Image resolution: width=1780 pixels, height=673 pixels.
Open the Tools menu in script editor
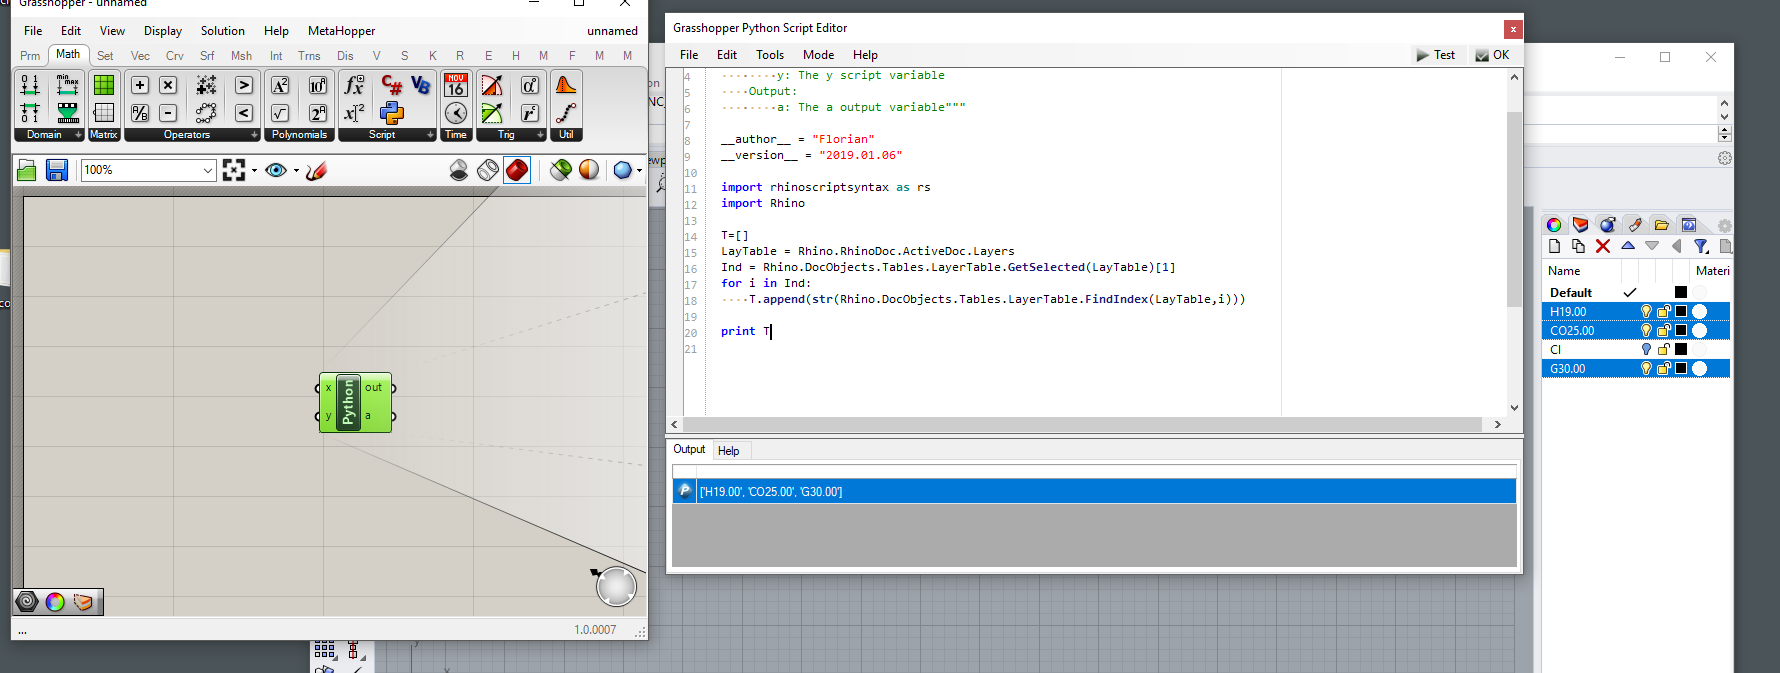click(x=769, y=55)
